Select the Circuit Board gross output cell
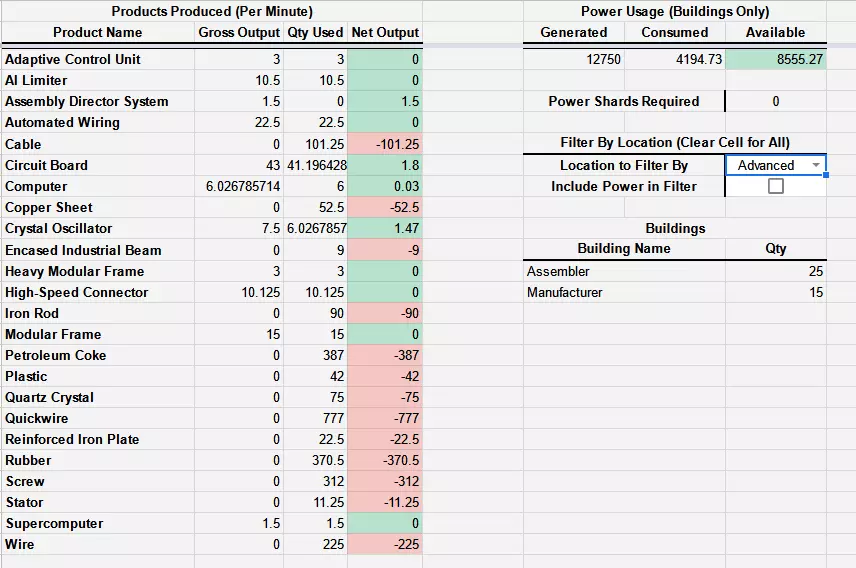The height and width of the screenshot is (568, 856). [x=240, y=165]
